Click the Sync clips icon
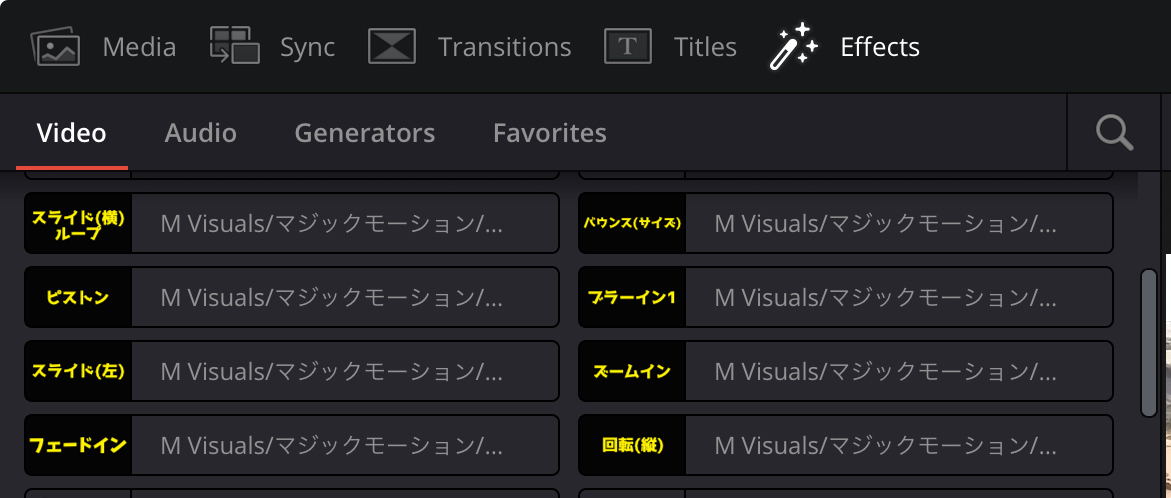Viewport: 1171px width, 498px height. (234, 46)
